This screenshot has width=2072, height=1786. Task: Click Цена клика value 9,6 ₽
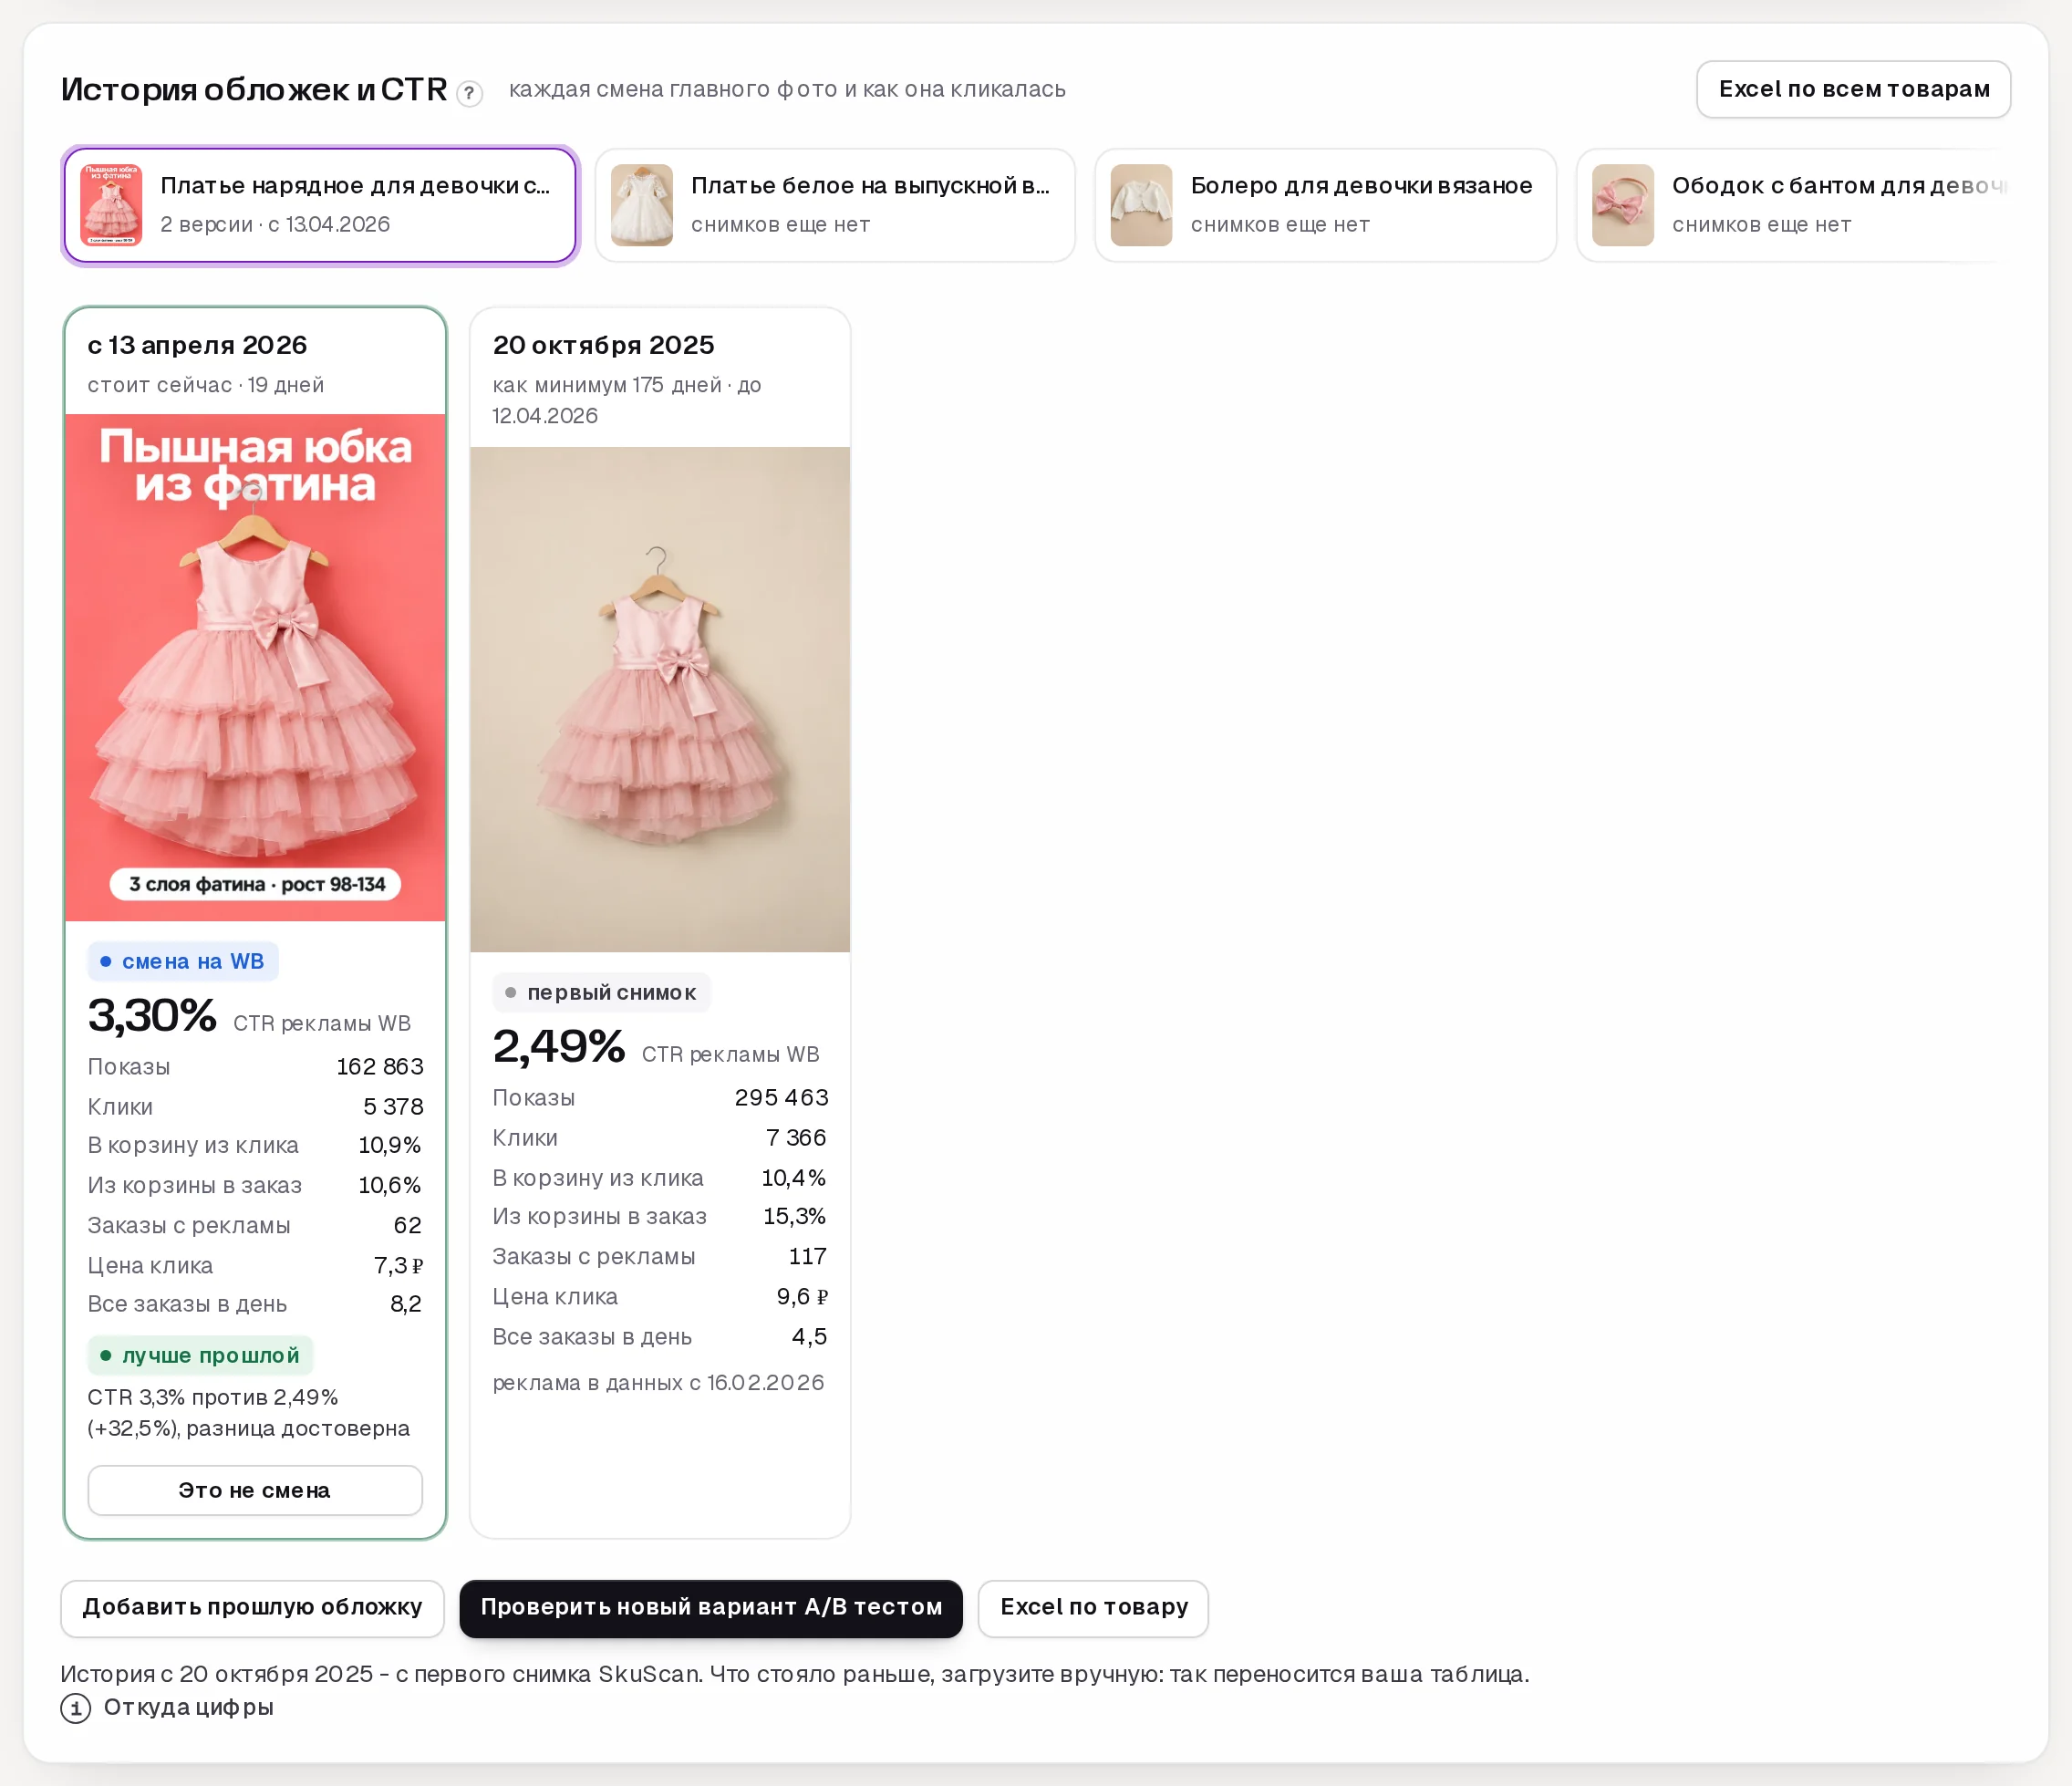point(803,1297)
